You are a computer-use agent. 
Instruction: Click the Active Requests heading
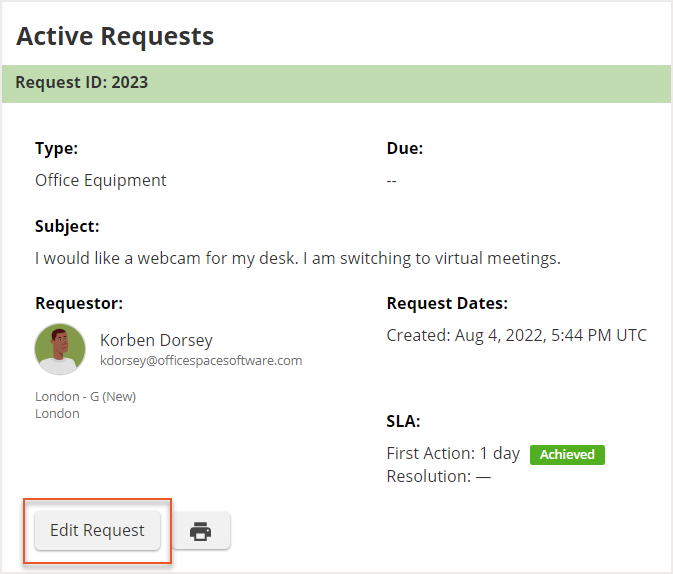tap(115, 36)
